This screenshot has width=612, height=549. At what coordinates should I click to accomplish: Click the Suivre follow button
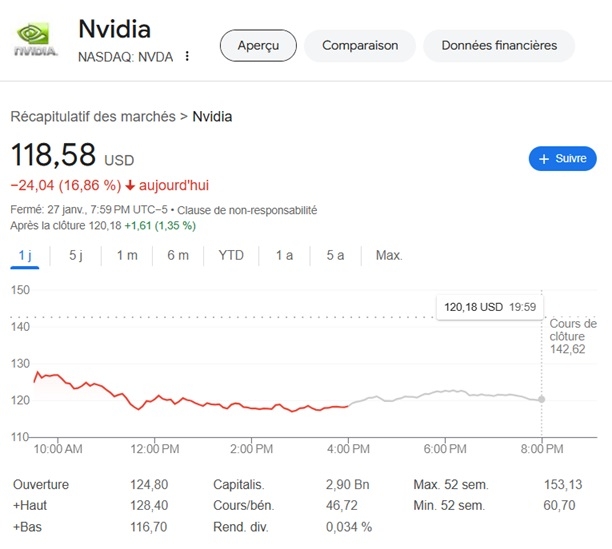point(562,158)
